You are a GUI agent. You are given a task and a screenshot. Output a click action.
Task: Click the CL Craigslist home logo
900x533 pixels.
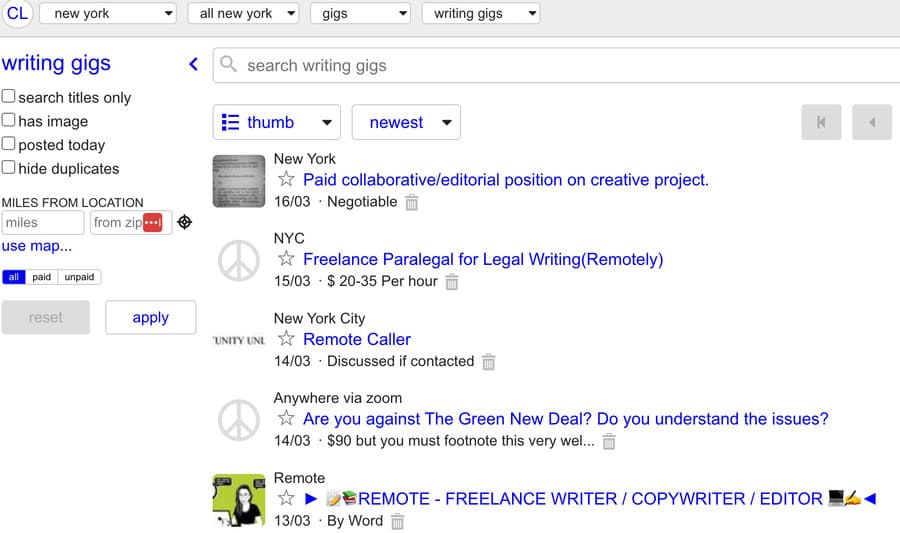[x=18, y=13]
